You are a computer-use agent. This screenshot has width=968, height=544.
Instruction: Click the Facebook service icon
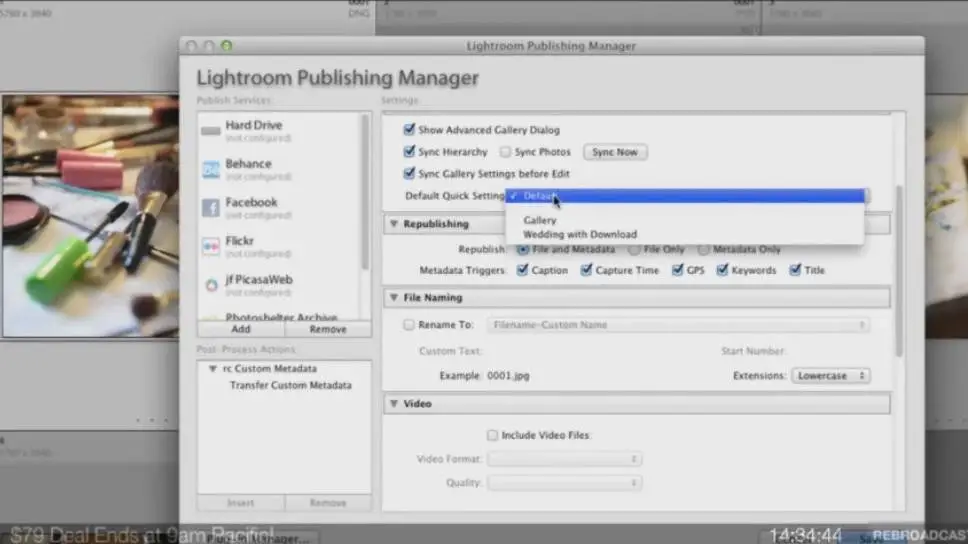211,207
